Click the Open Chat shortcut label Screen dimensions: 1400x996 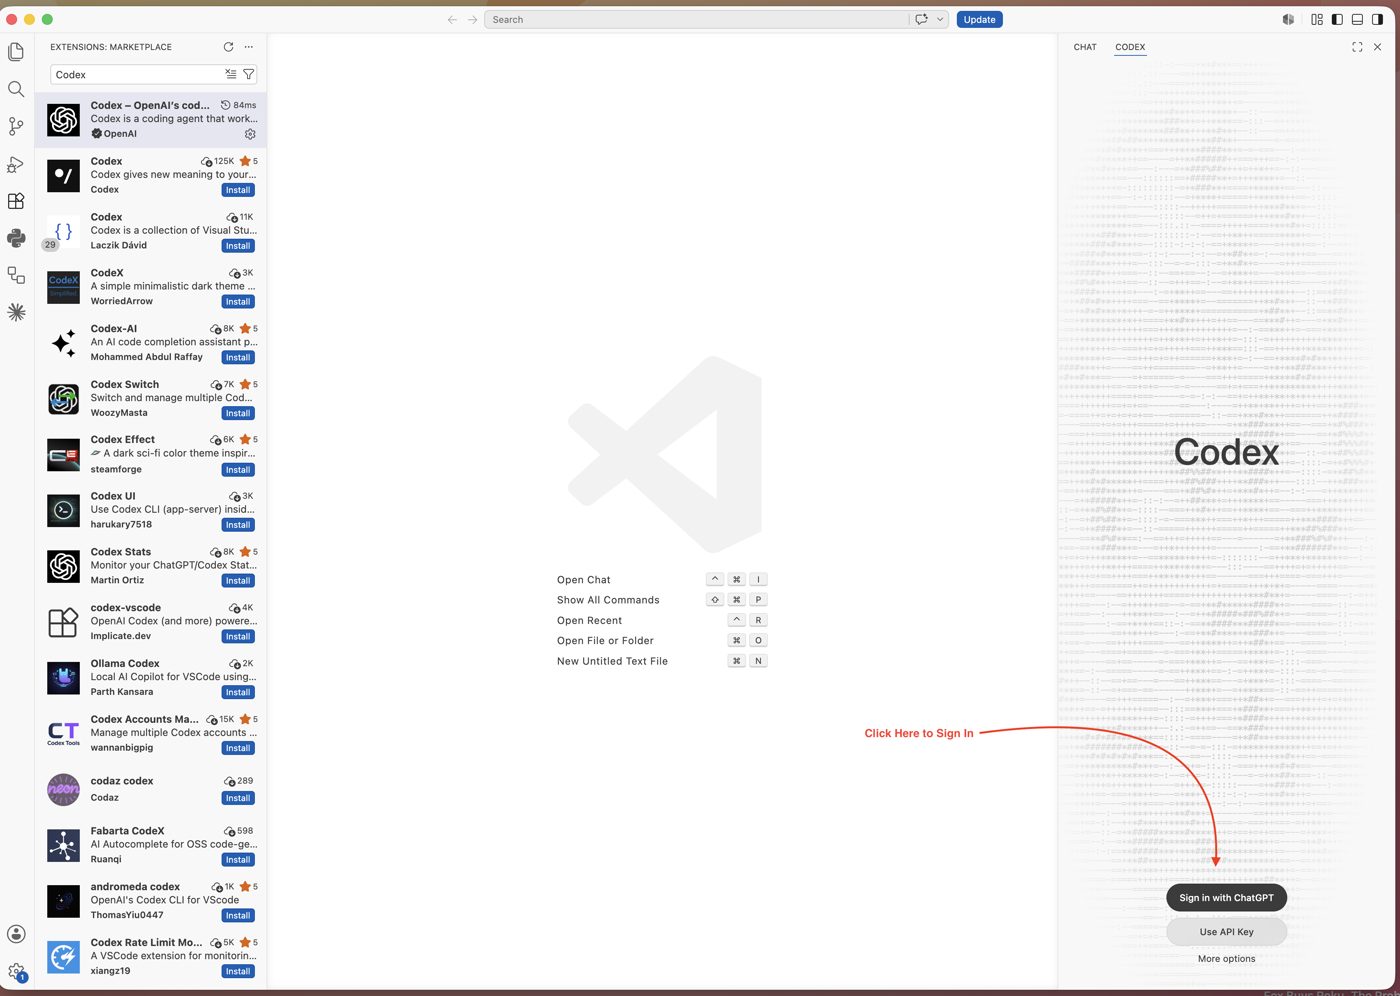coord(584,580)
